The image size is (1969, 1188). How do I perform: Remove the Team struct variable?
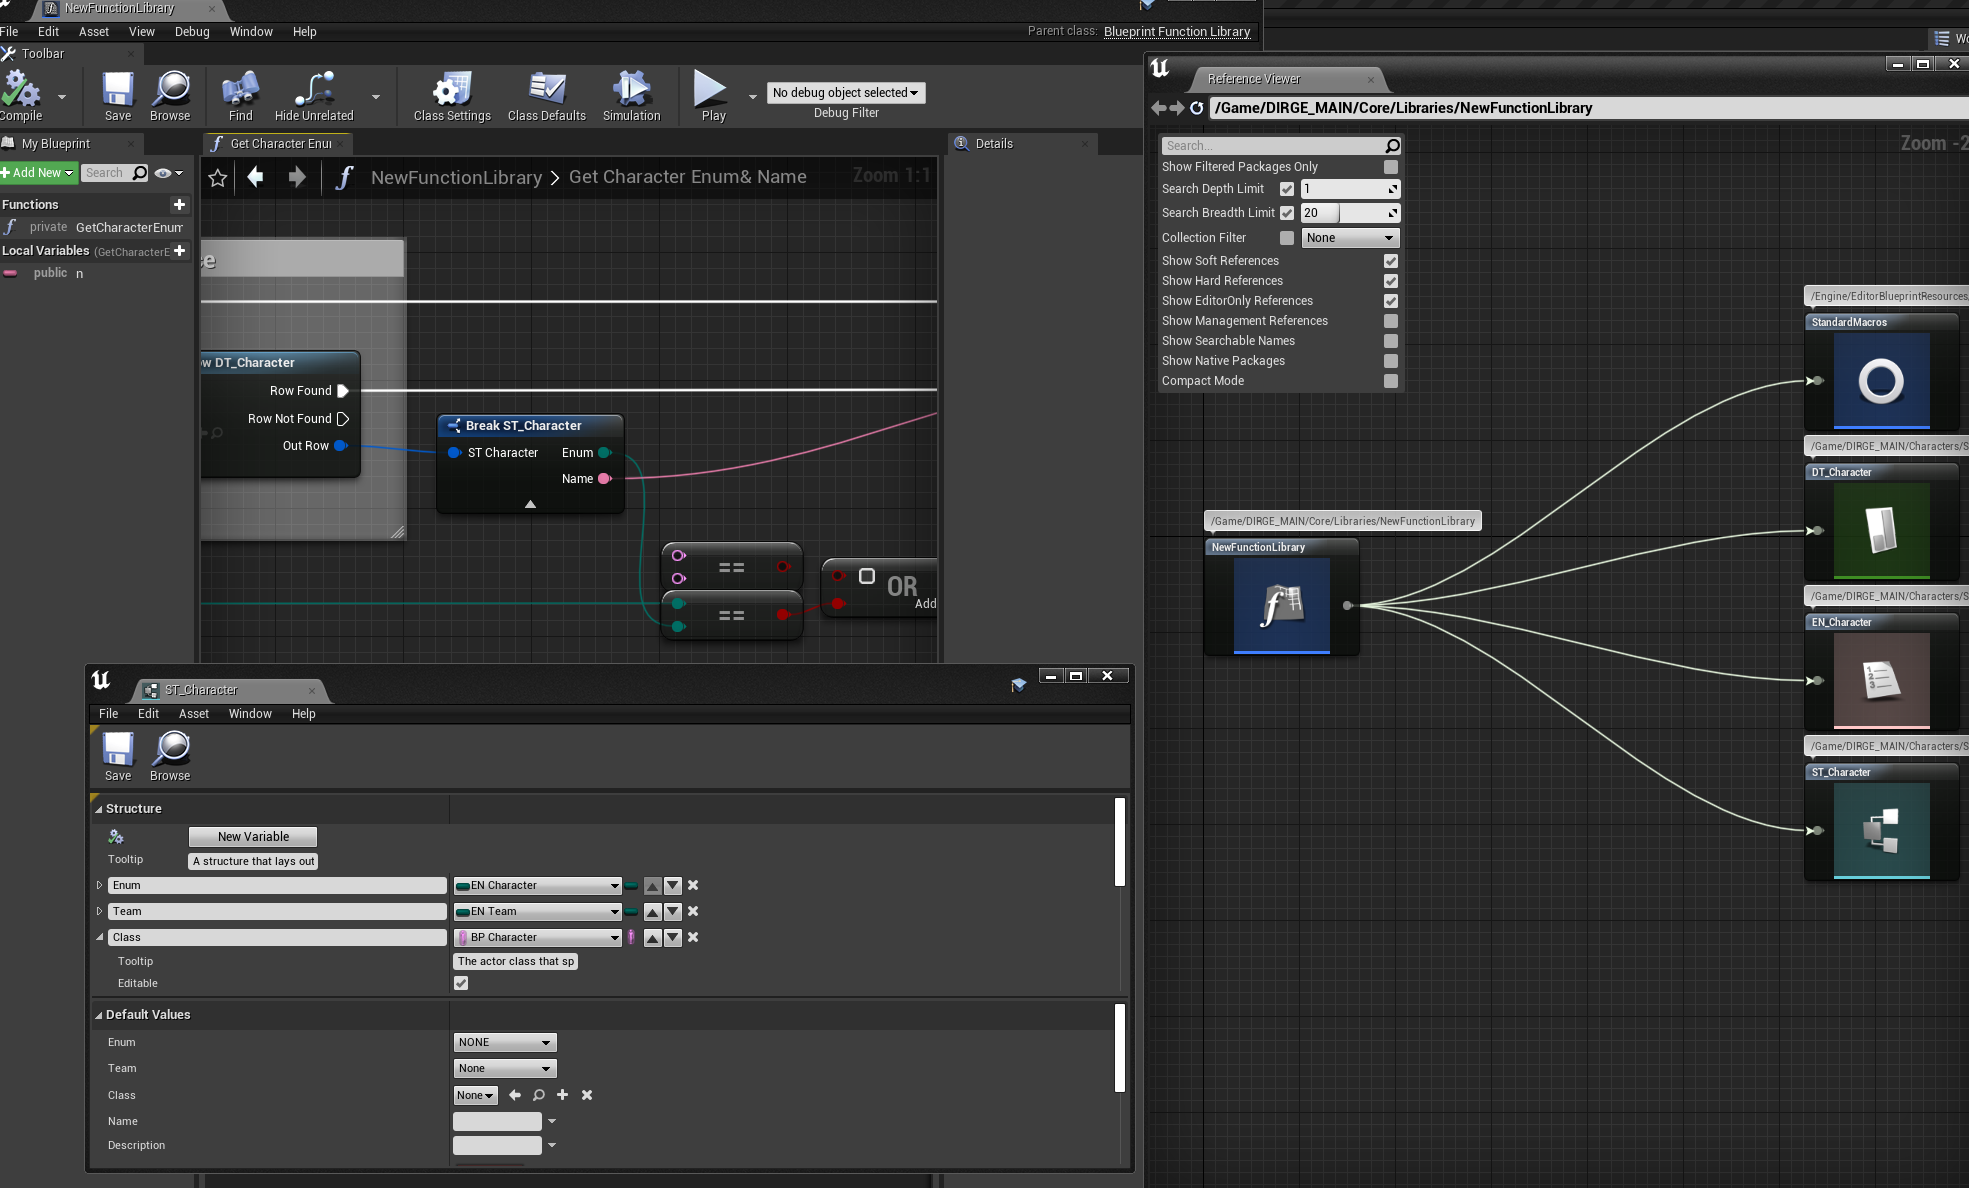pyautogui.click(x=693, y=911)
